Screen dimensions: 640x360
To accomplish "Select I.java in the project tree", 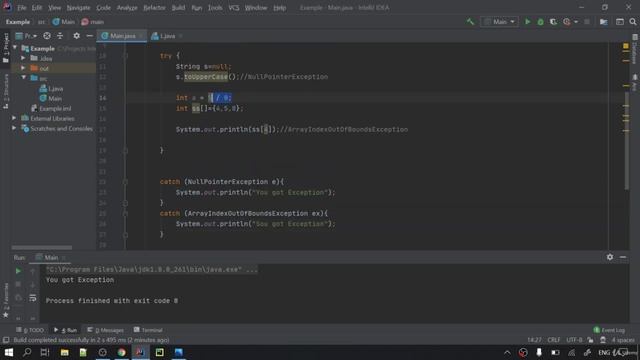I will 51,89.
